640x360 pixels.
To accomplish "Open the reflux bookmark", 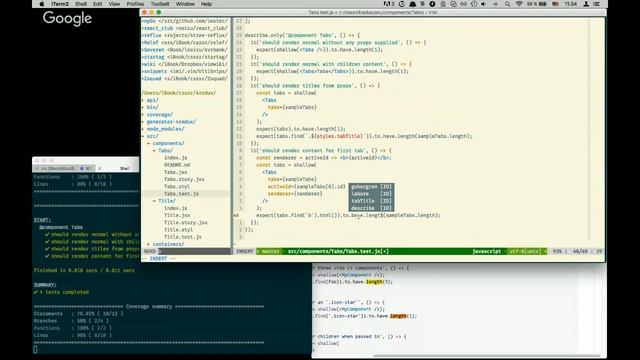I will (x=185, y=35).
